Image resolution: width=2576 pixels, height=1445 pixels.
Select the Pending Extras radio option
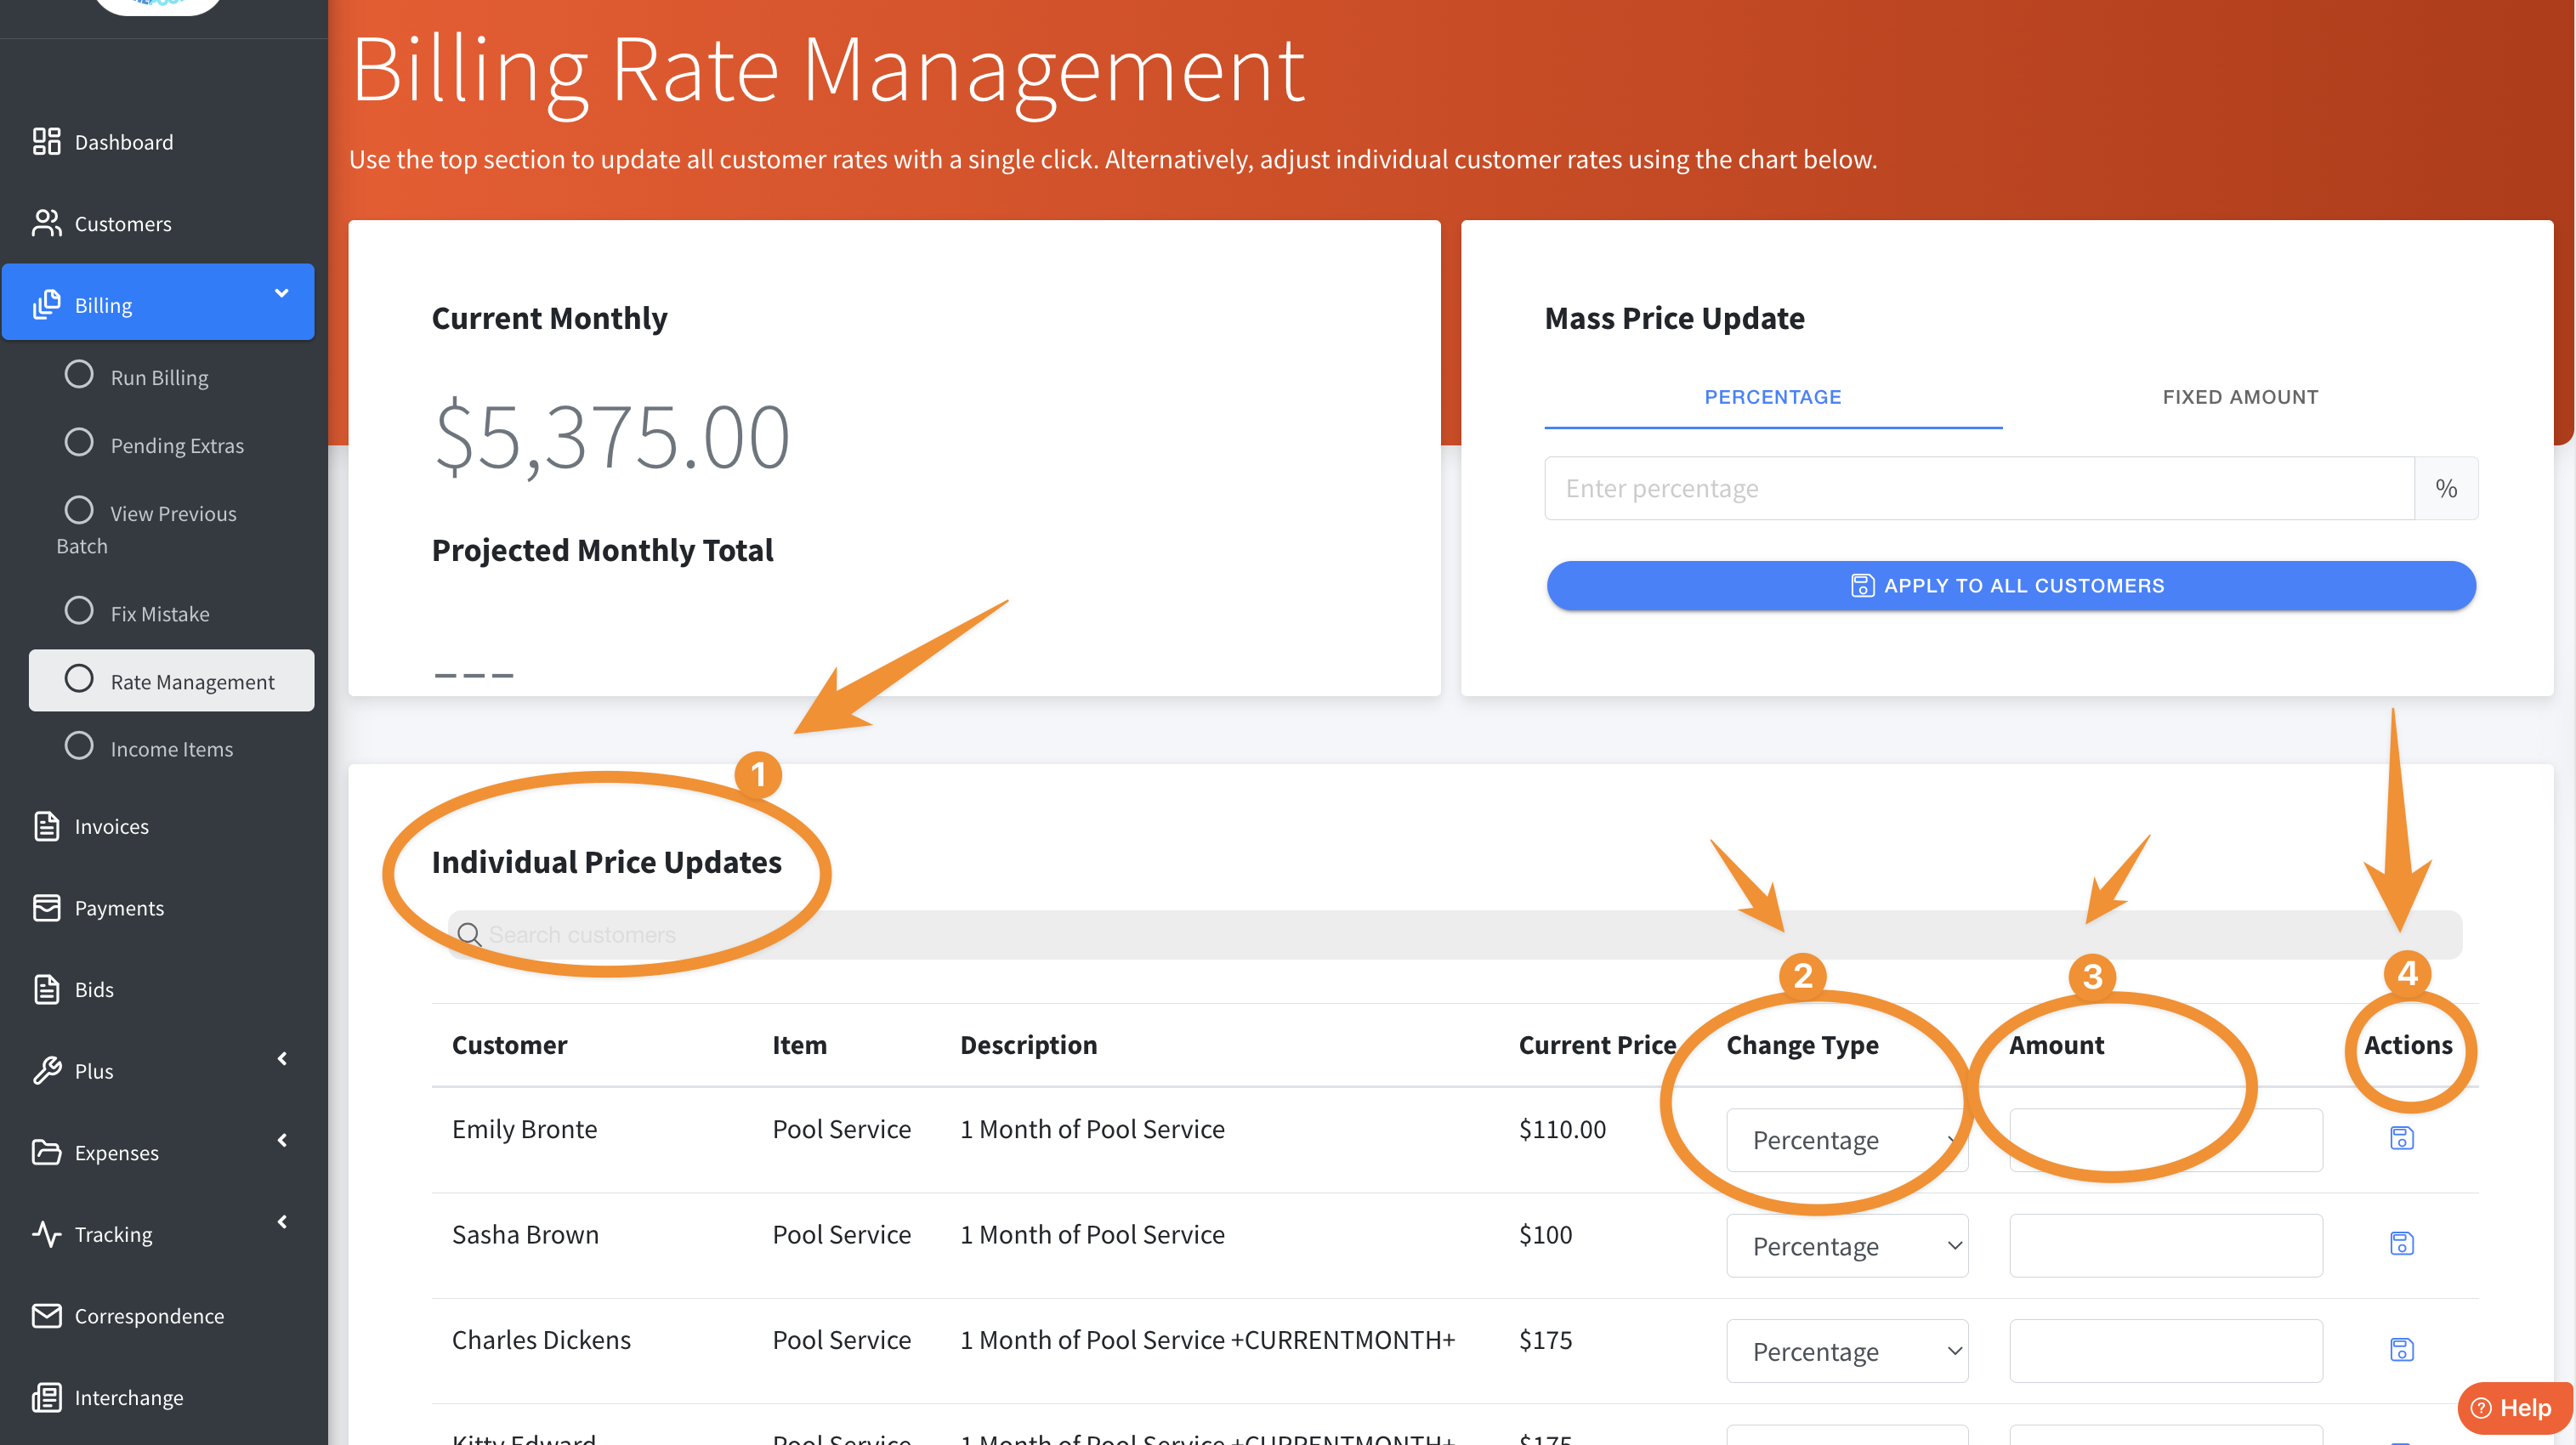78,442
